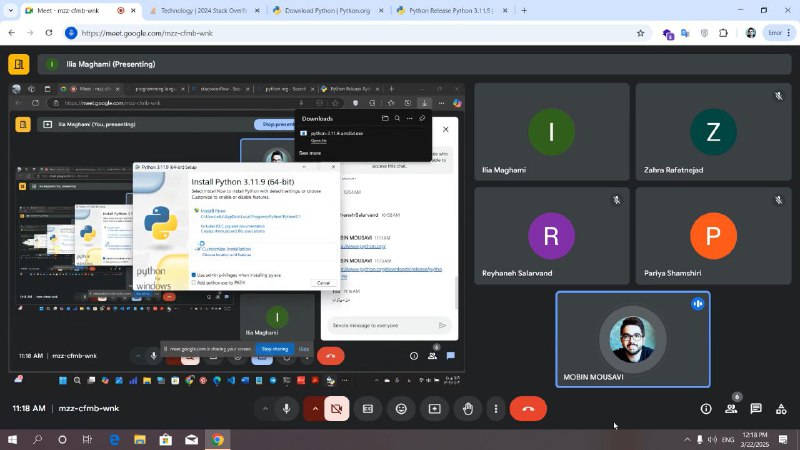Switch to Download Python tab
Screen dimensions: 800x450
(328, 10)
